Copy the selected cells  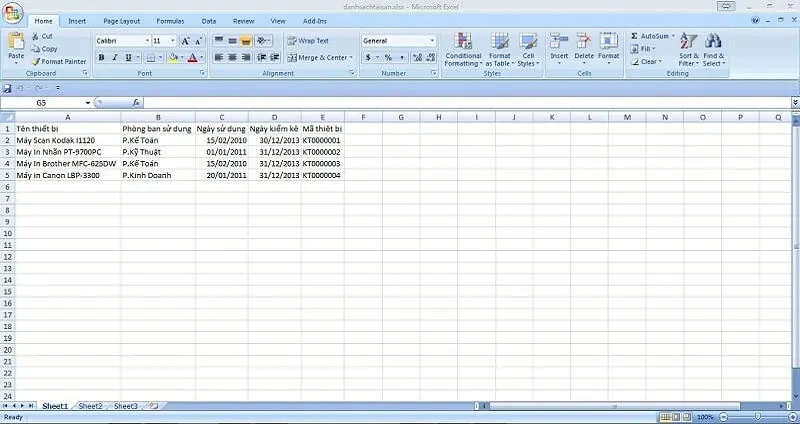[x=44, y=49]
